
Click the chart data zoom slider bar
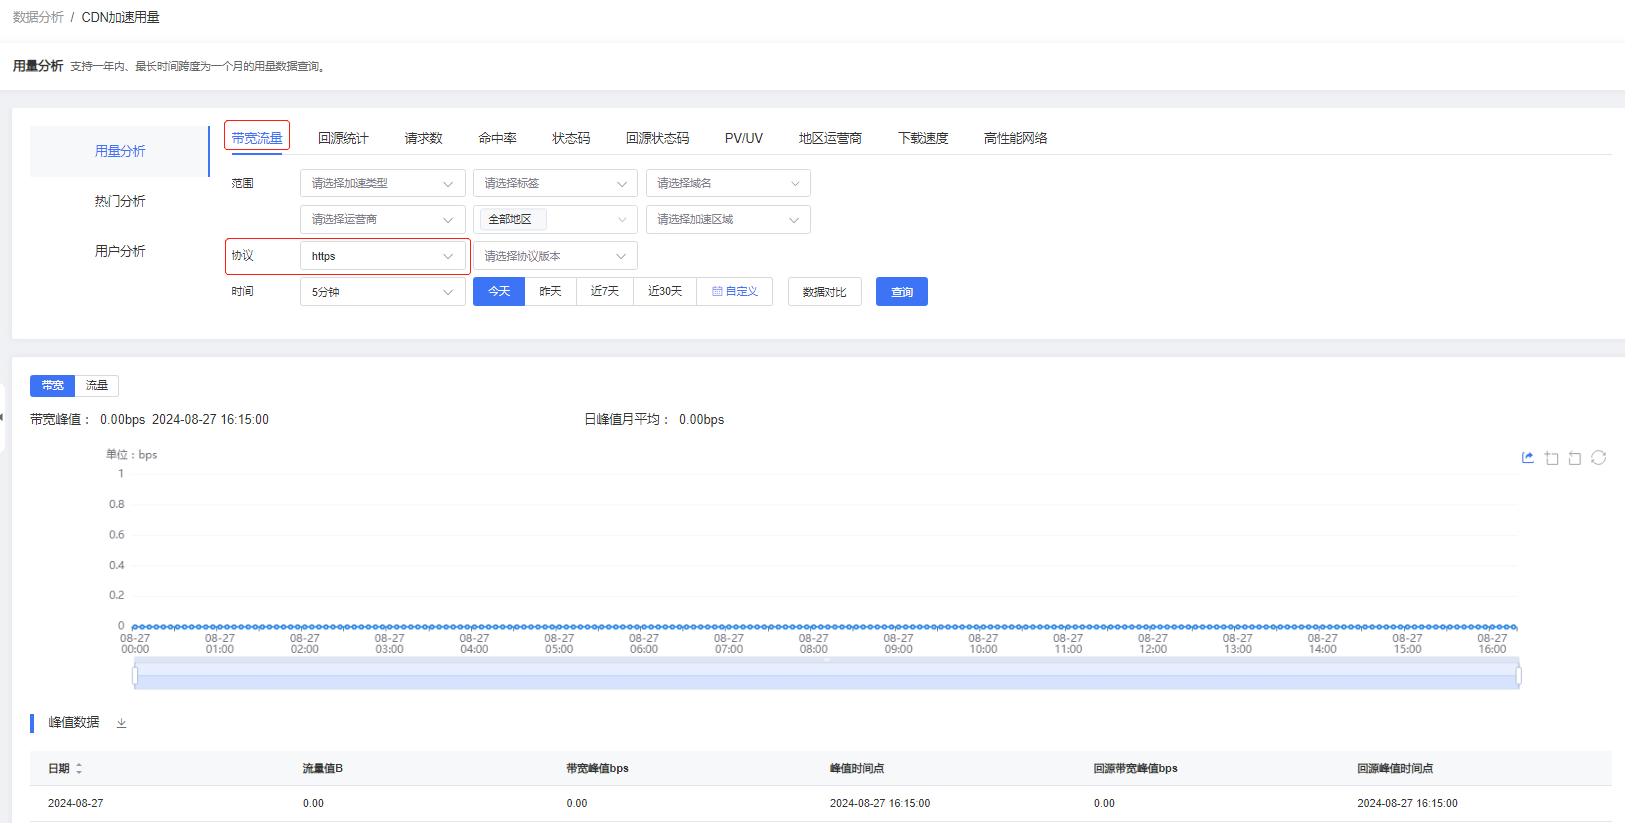[x=827, y=676]
